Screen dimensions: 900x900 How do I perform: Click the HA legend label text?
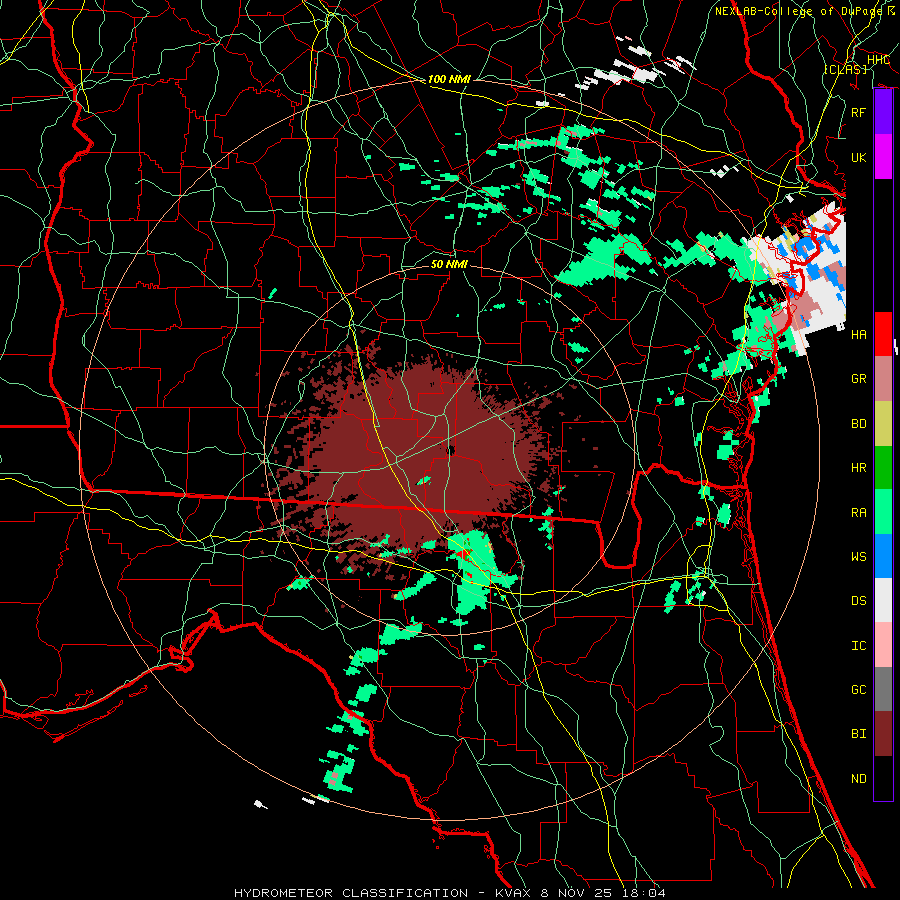click(858, 334)
